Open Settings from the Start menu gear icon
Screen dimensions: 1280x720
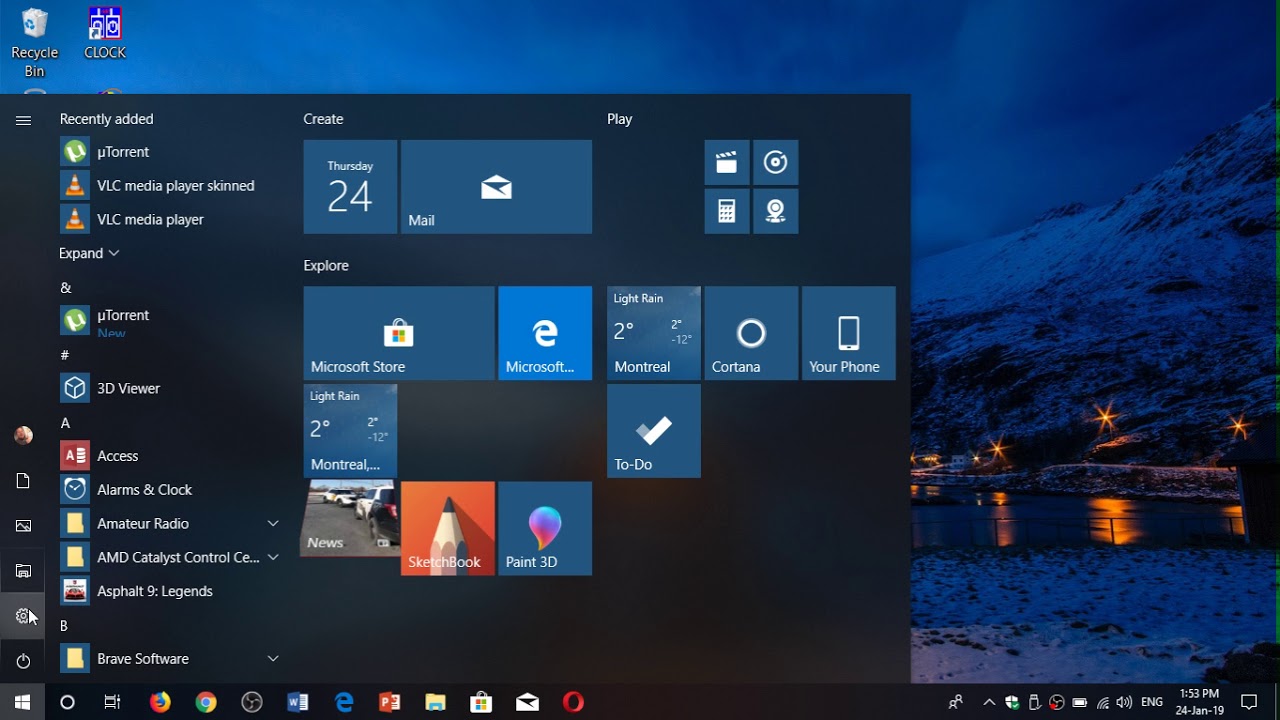click(23, 616)
